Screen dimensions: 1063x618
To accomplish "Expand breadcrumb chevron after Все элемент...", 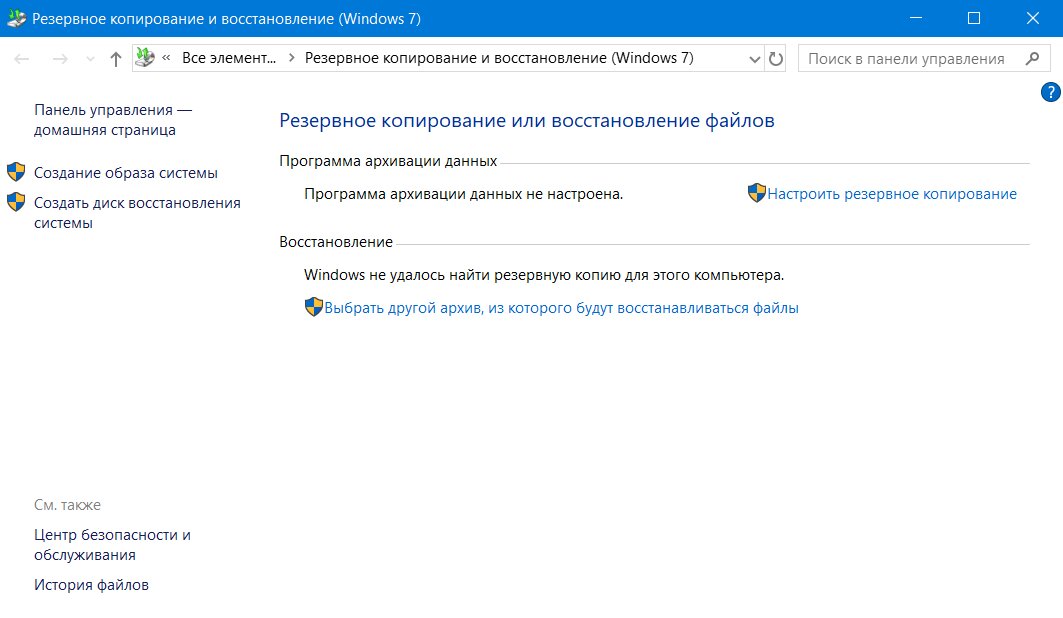I will [292, 58].
